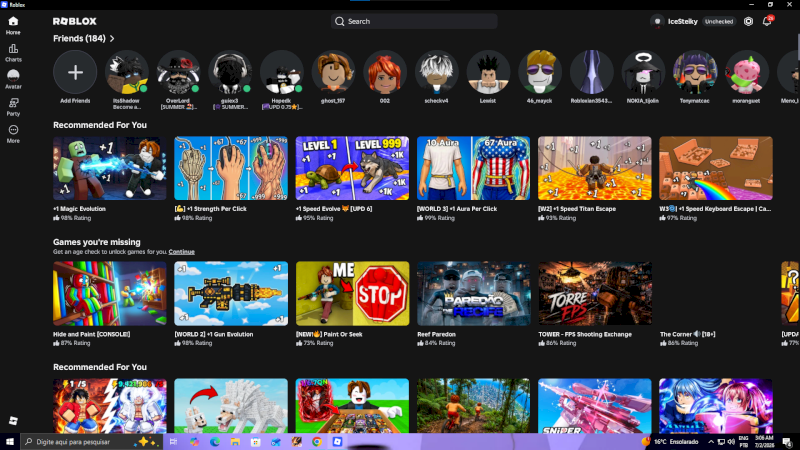Open Hide and Paint [CONSOLE] thumbnail

point(110,293)
